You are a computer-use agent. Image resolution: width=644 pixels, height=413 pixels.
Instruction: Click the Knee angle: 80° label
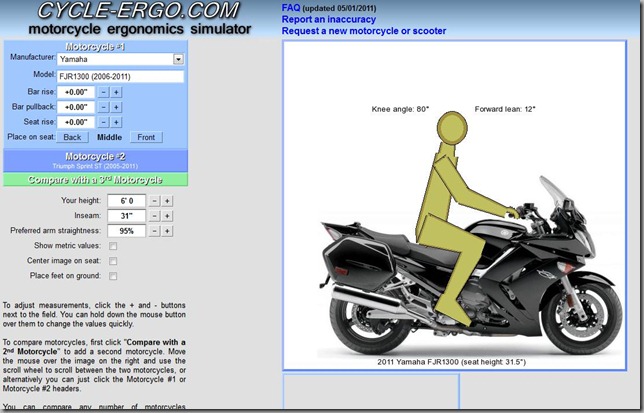(x=400, y=109)
